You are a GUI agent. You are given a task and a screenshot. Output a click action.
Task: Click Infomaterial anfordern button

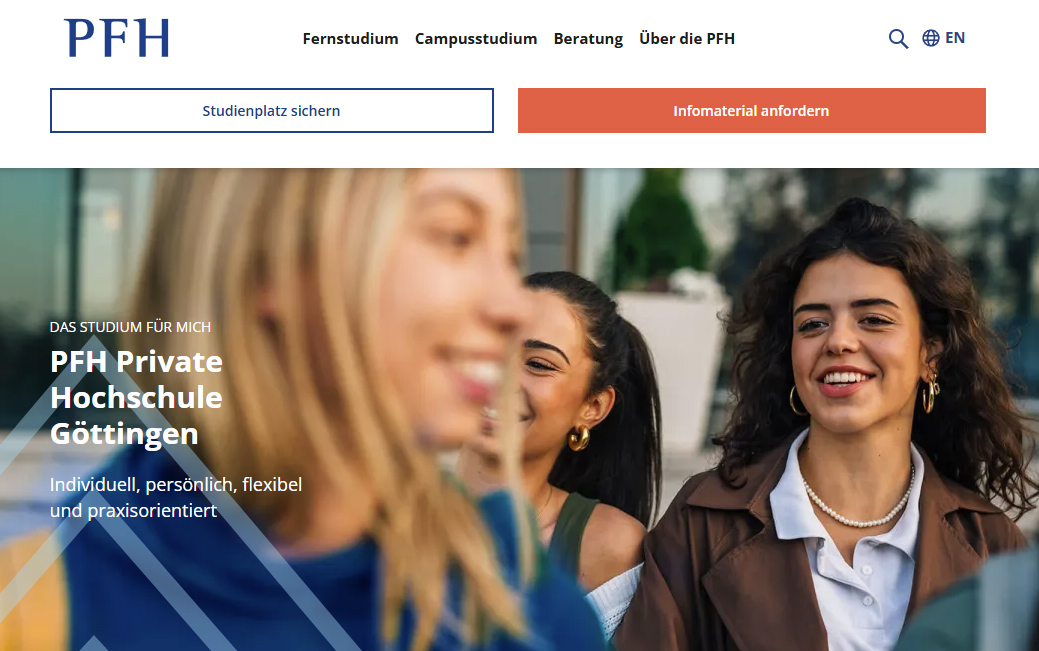pyautogui.click(x=751, y=111)
